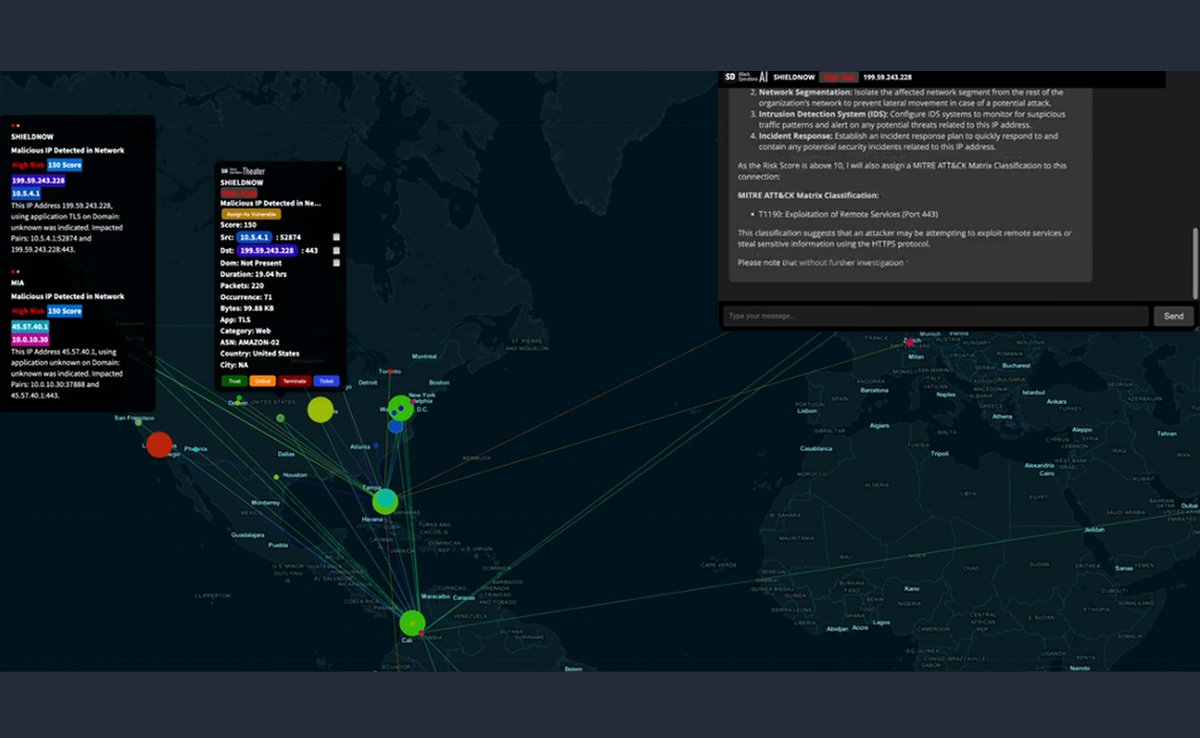This screenshot has width=1200, height=738.
Task: Click 199.59.243.228 in AI chat header
Action: (887, 77)
